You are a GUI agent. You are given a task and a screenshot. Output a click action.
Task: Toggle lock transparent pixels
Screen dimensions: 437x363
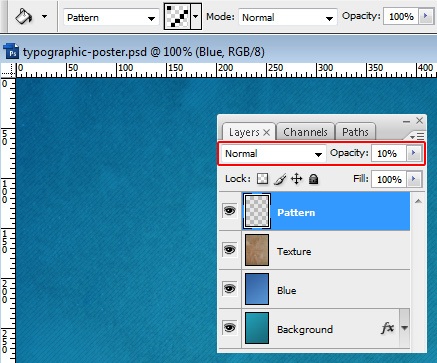click(x=262, y=179)
